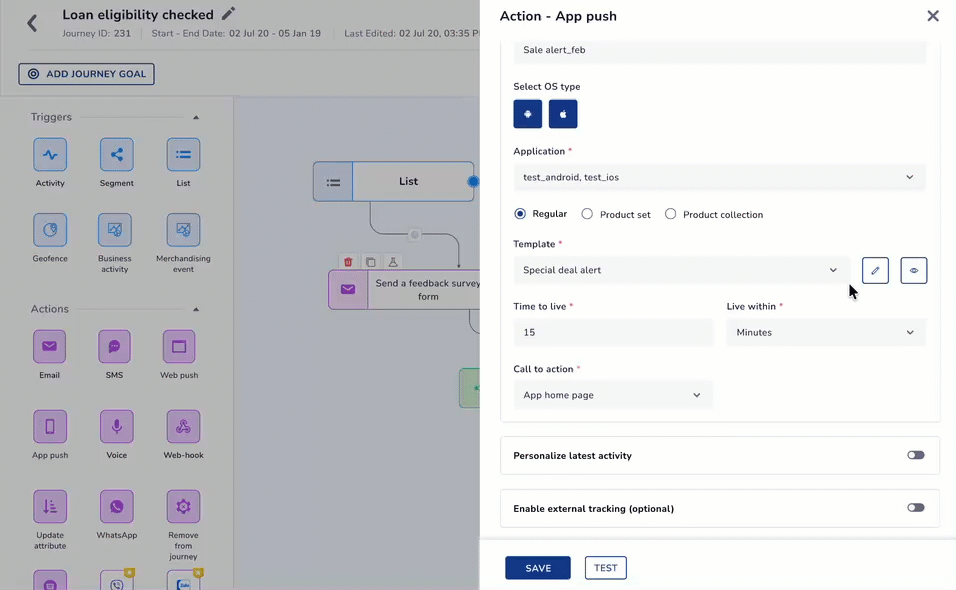Add an SMS action
The image size is (956, 590).
(x=114, y=346)
